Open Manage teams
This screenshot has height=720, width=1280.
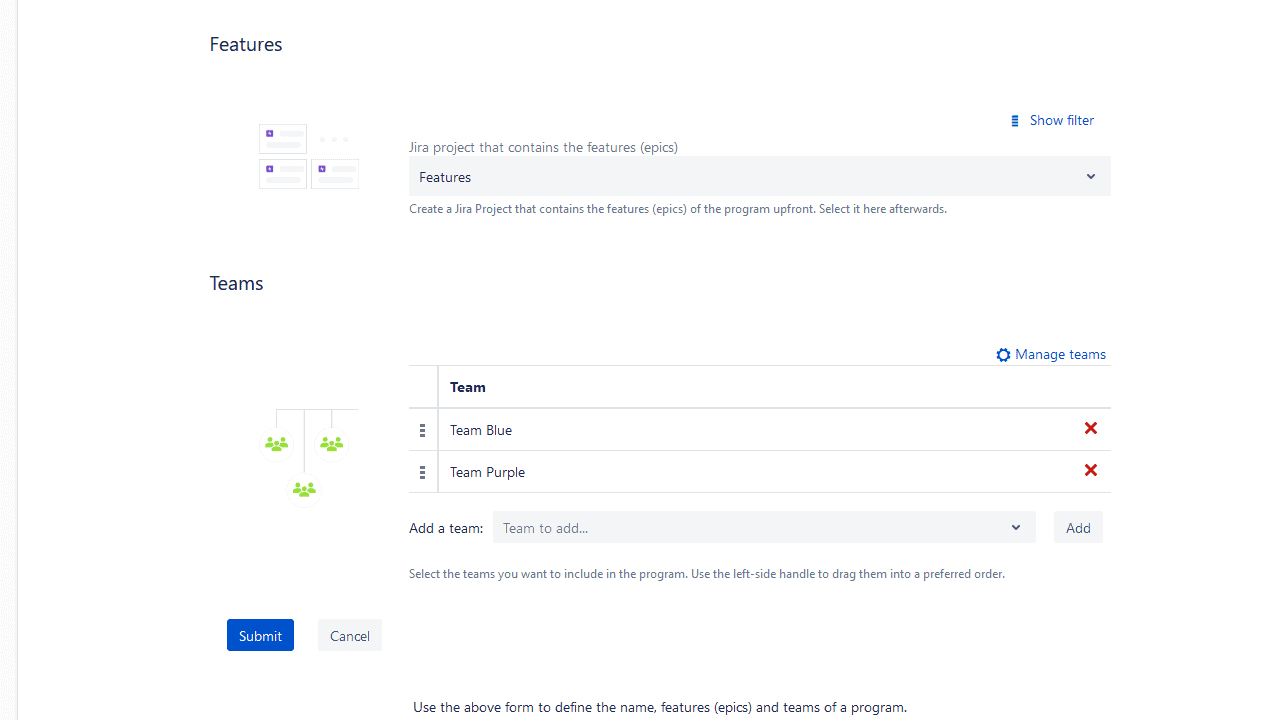click(x=1059, y=354)
